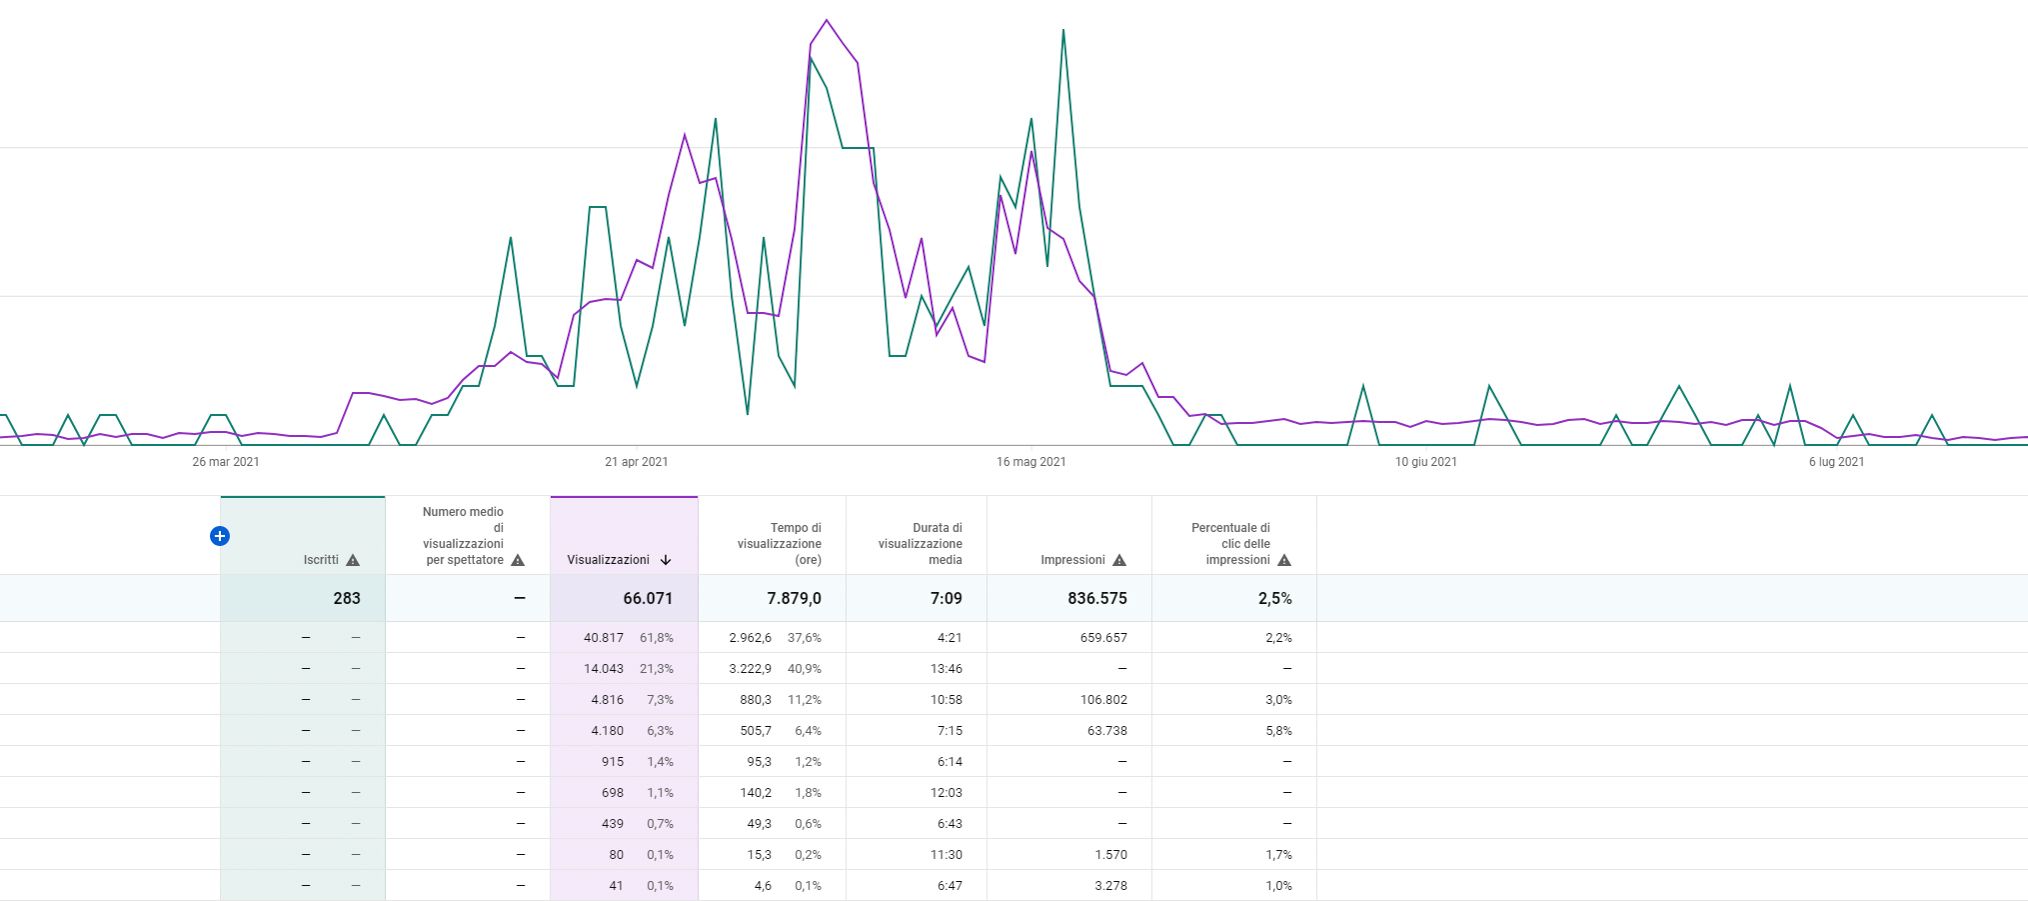The height and width of the screenshot is (901, 2028).
Task: Click the average duration cell 11:30
Action: tap(946, 855)
